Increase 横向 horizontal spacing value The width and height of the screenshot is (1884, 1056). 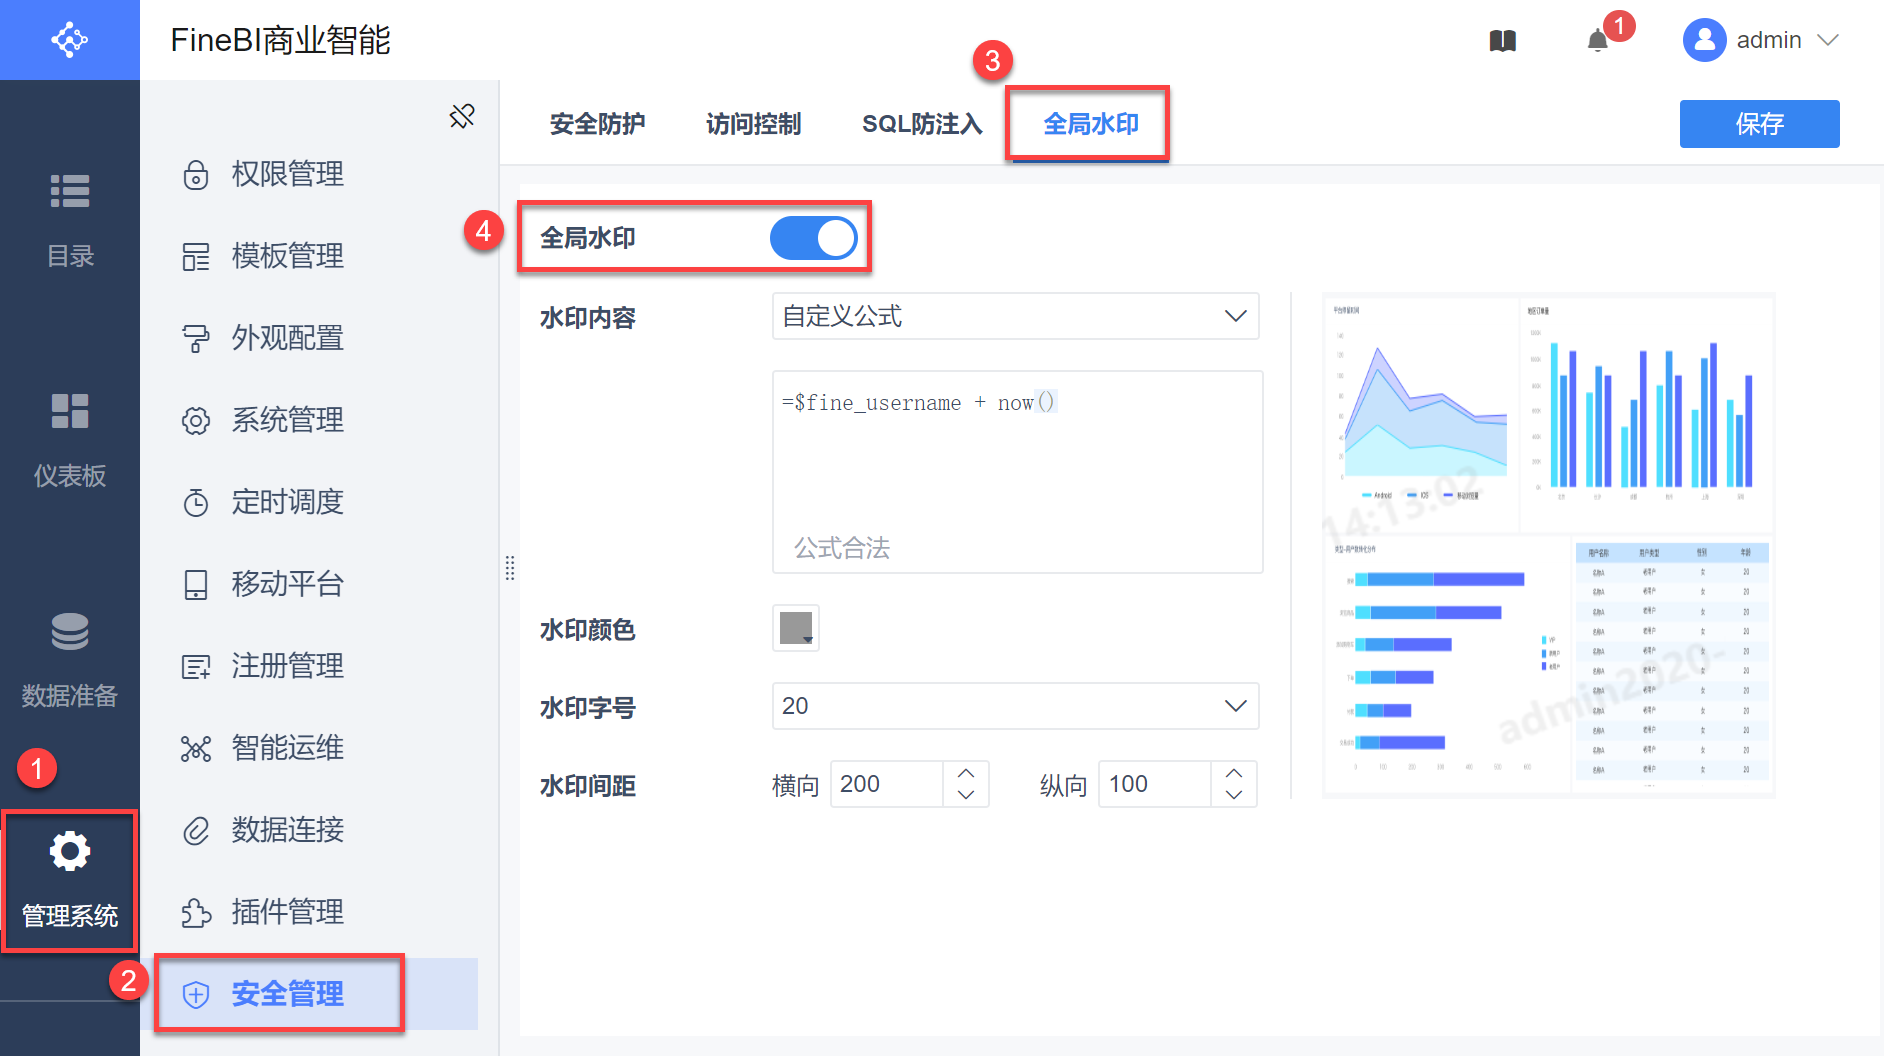(x=966, y=773)
